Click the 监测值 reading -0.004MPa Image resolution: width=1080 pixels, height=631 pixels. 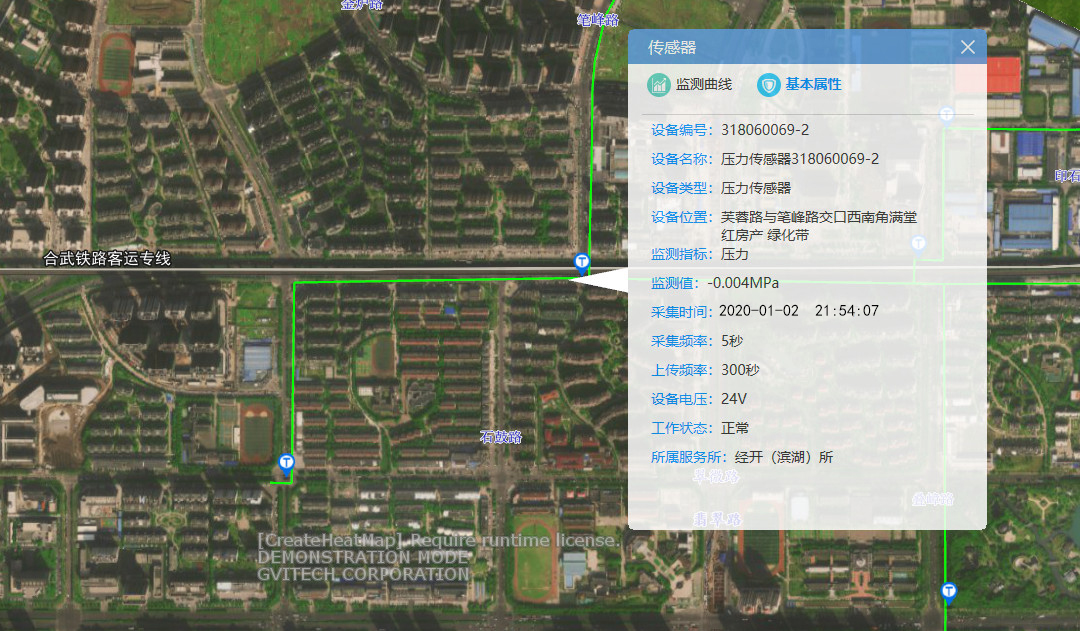click(x=743, y=283)
